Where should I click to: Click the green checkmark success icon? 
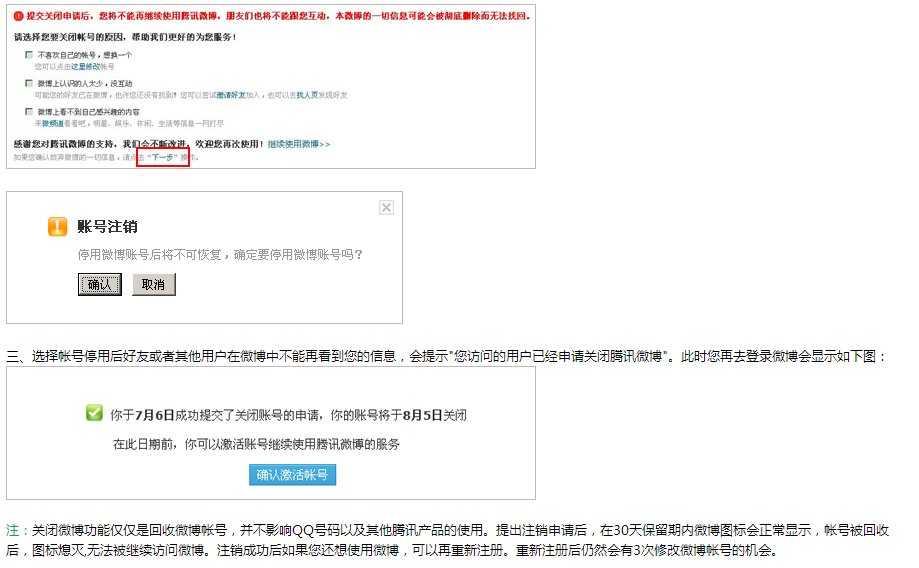pos(94,413)
